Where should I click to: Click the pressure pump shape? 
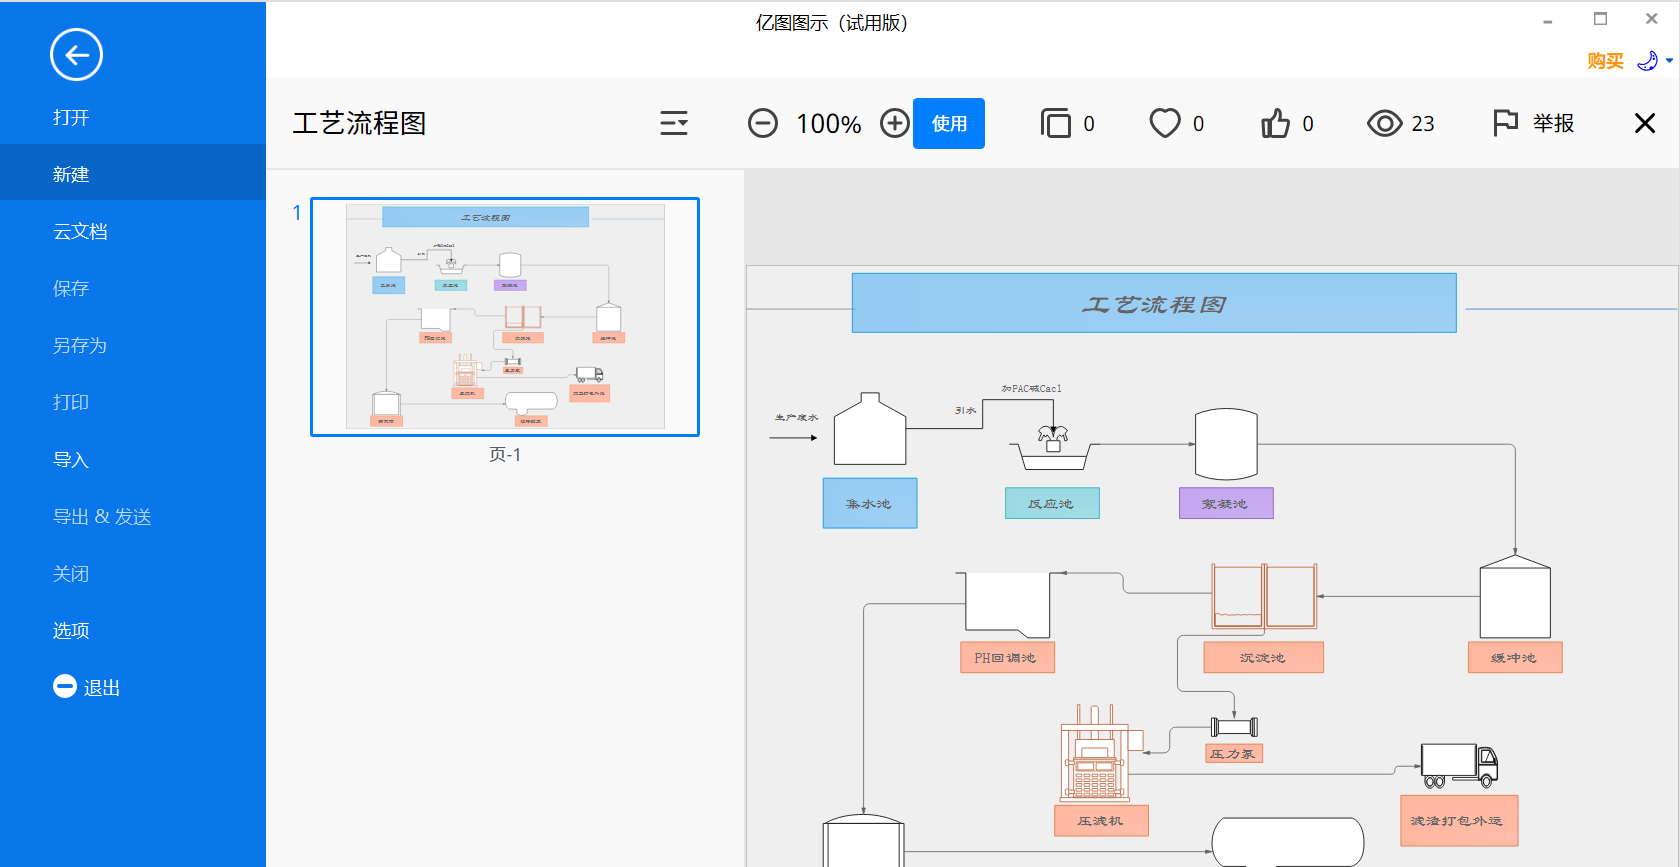point(1234,727)
